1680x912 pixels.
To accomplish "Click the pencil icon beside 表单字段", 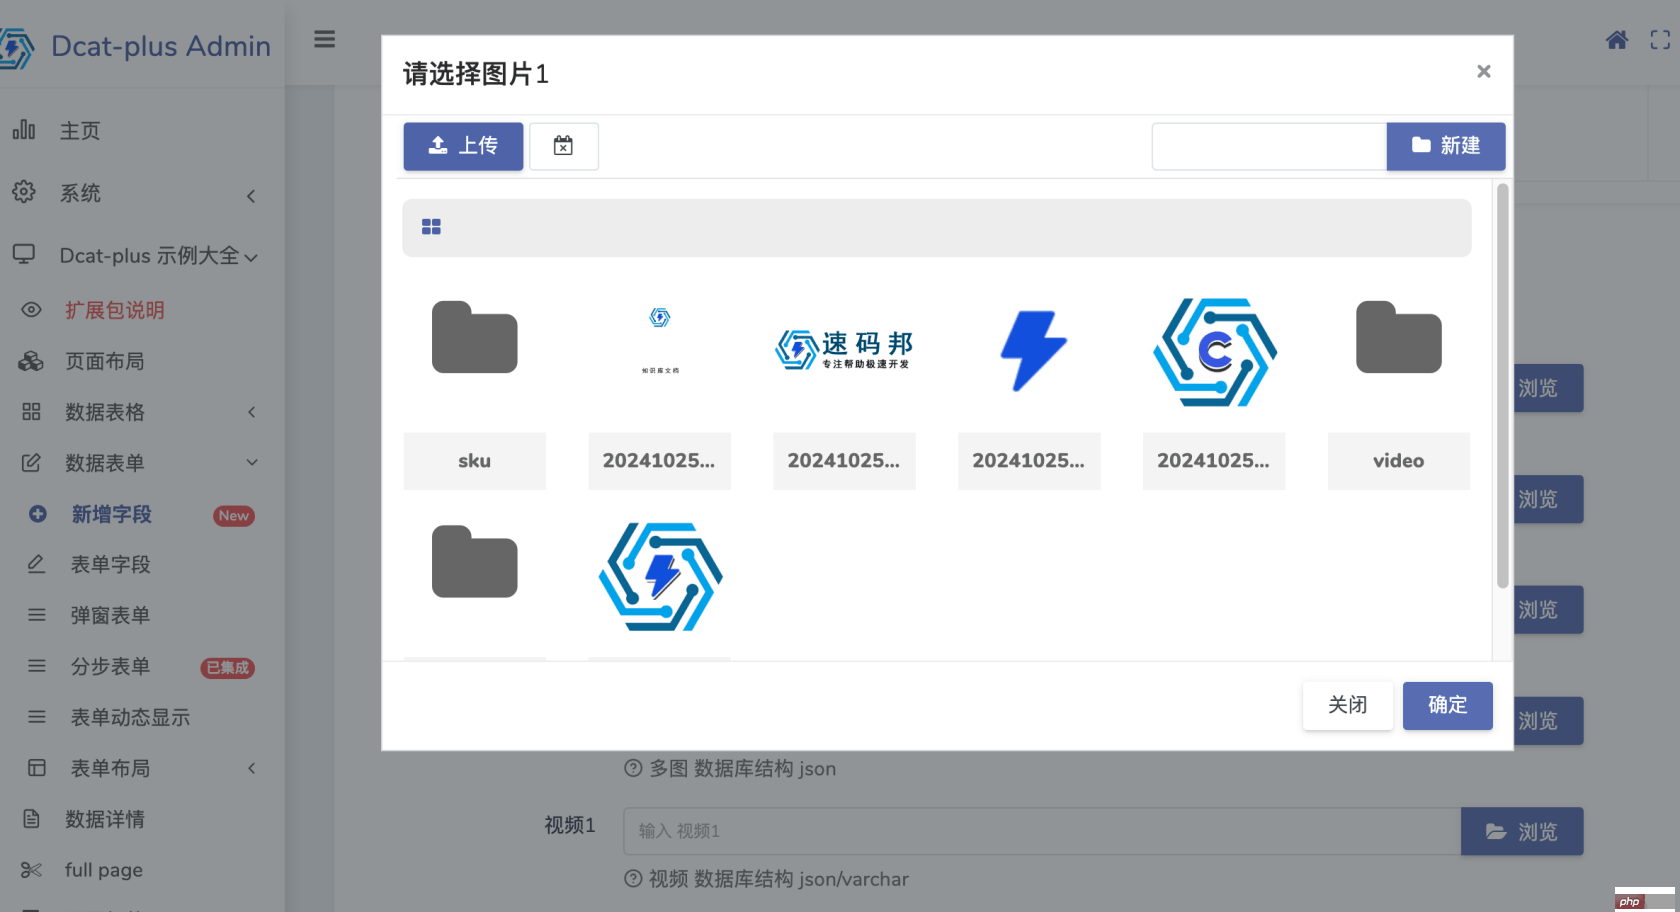I will click(36, 564).
